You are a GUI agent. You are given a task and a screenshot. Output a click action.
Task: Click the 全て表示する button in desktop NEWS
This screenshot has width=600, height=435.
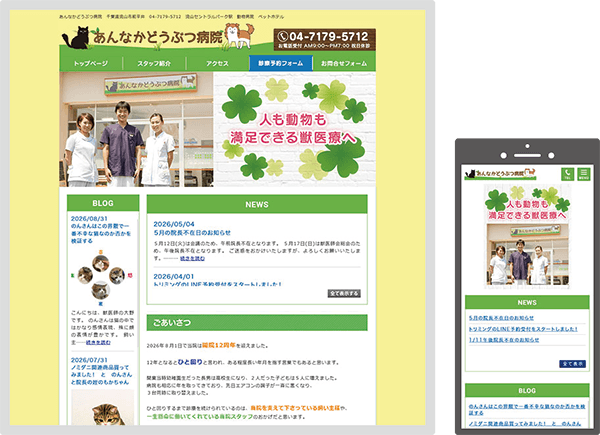[x=344, y=293]
